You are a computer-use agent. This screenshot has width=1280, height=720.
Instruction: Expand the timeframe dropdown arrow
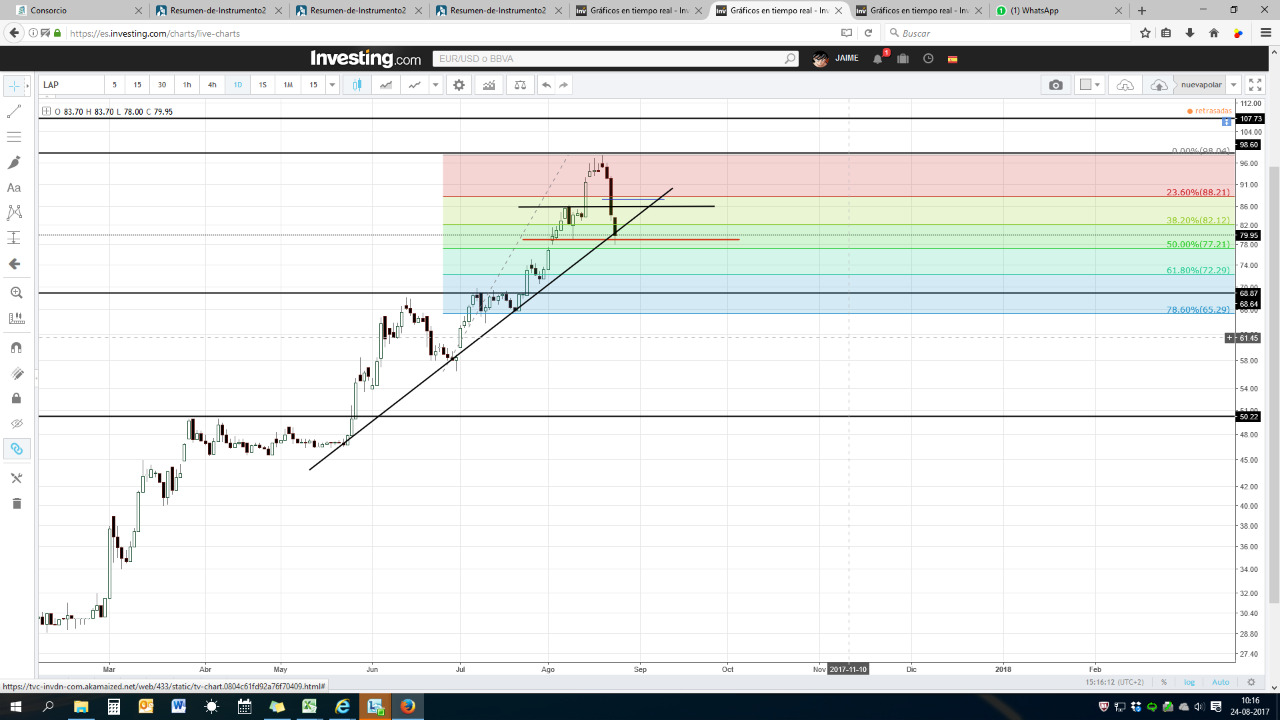coord(333,85)
